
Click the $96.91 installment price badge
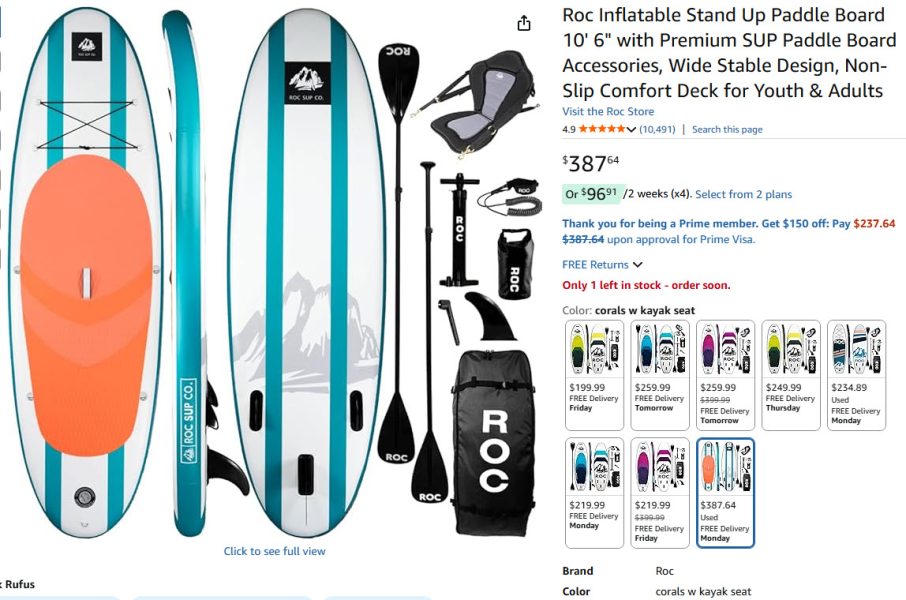[592, 194]
